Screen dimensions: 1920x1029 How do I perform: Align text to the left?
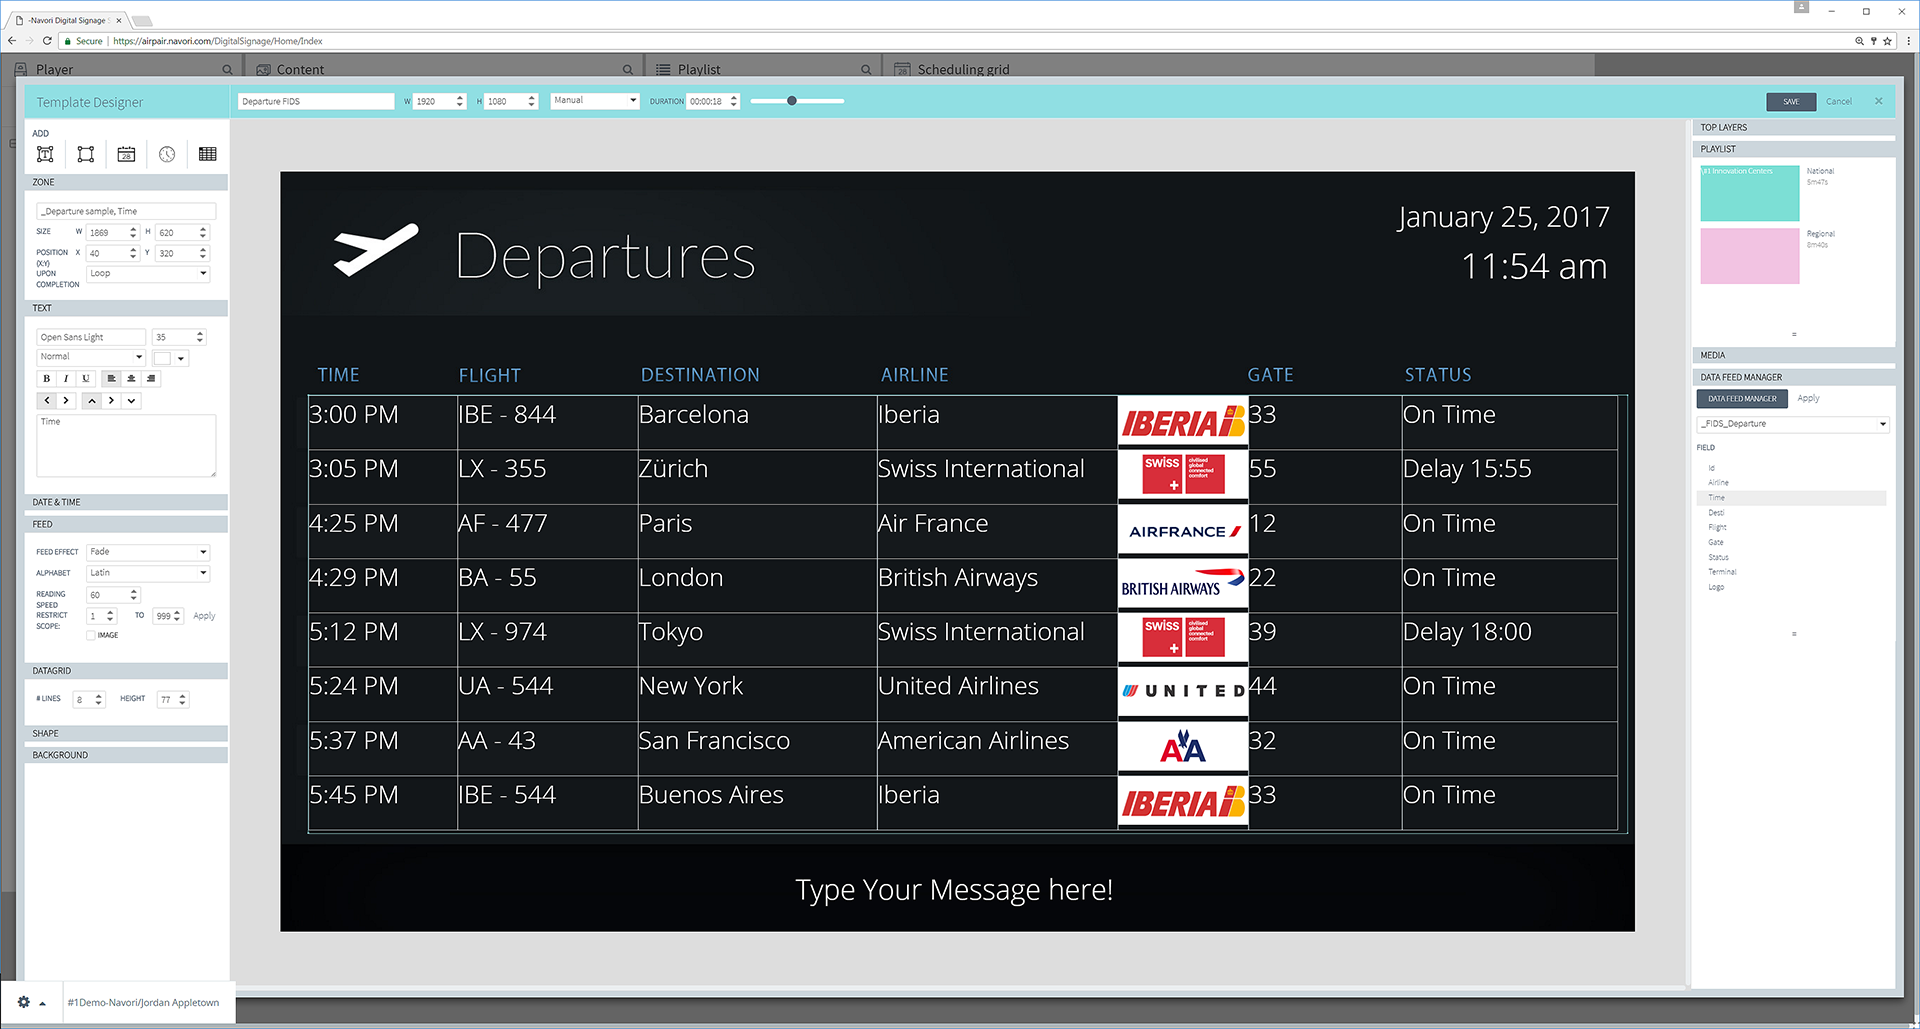pyautogui.click(x=111, y=379)
